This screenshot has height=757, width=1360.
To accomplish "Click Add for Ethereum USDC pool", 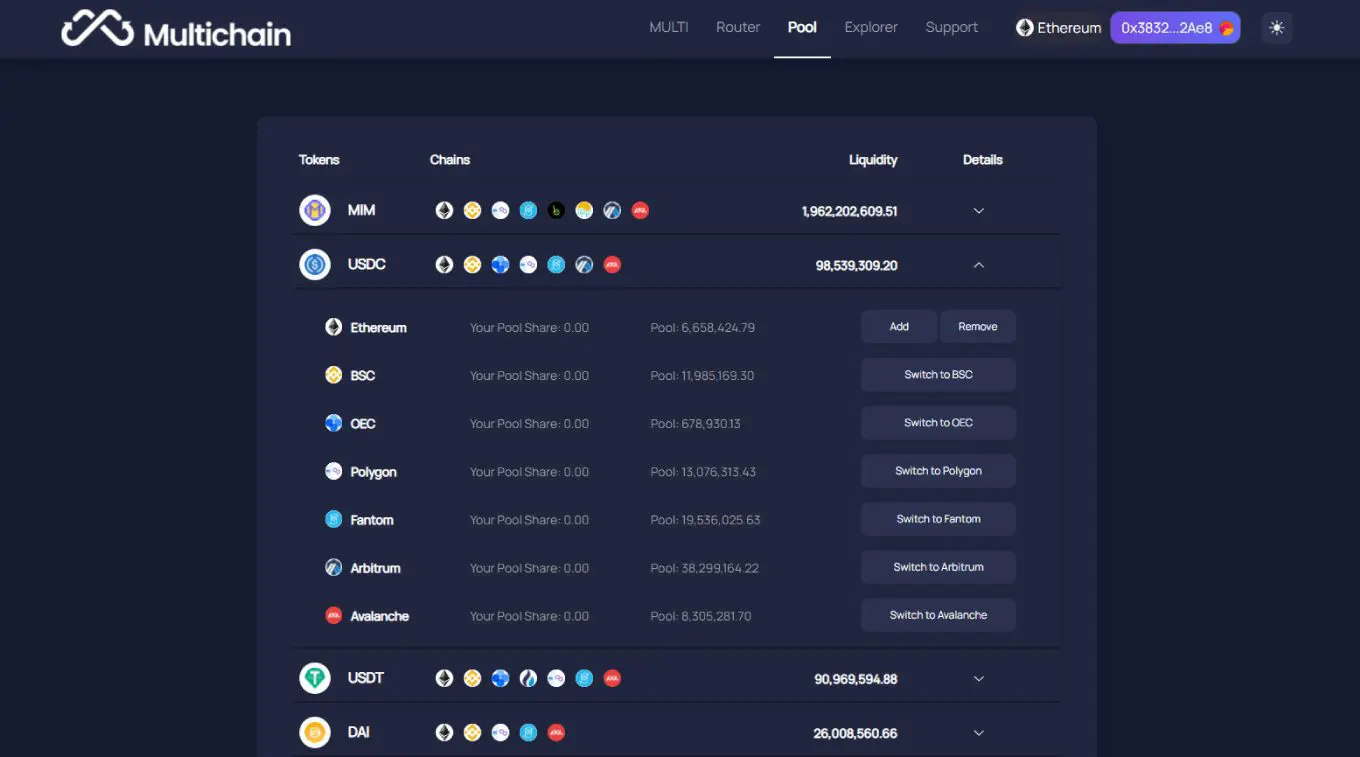I will coord(899,327).
